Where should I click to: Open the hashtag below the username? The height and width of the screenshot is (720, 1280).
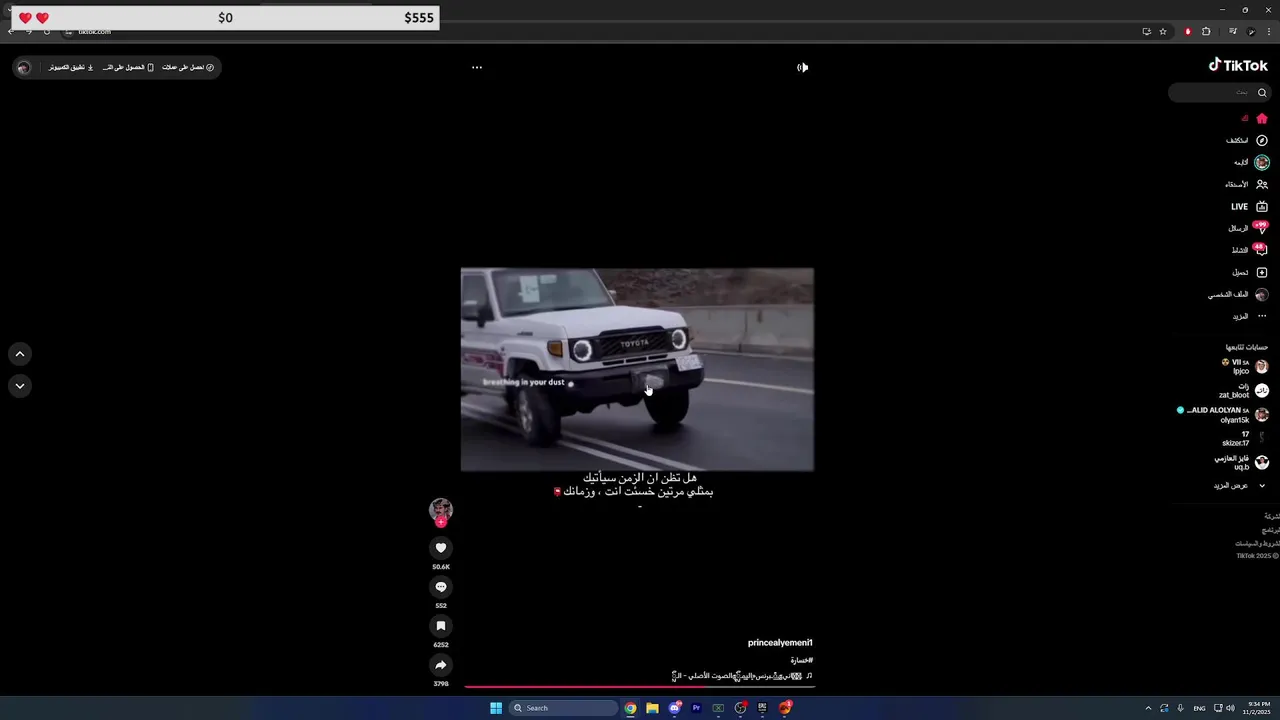click(802, 660)
